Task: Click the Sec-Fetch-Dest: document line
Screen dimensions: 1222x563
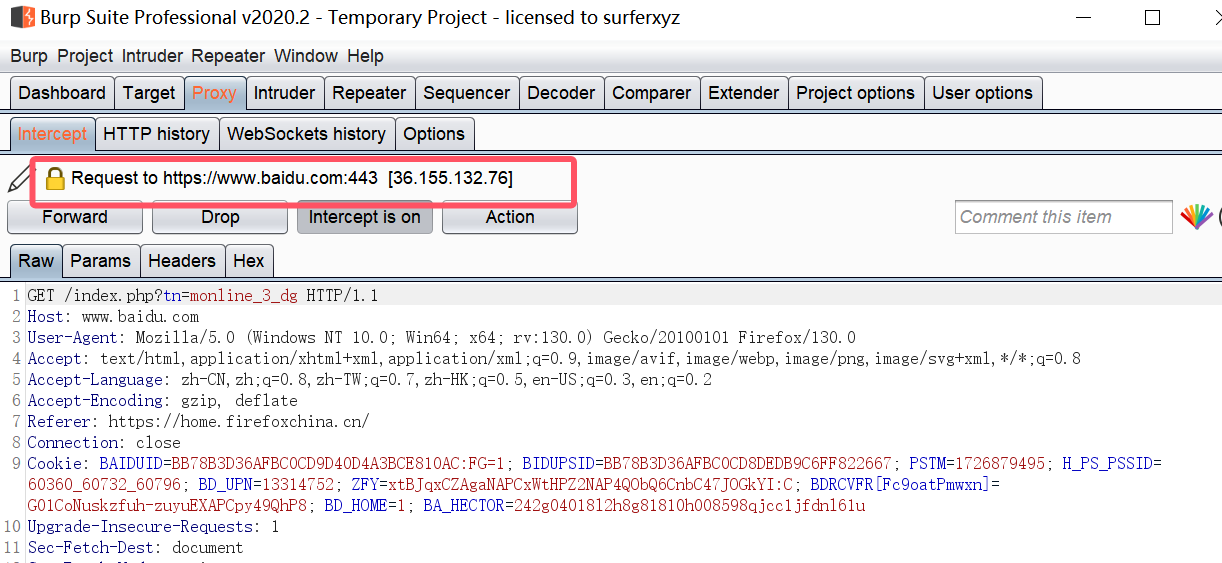Action: 135,548
